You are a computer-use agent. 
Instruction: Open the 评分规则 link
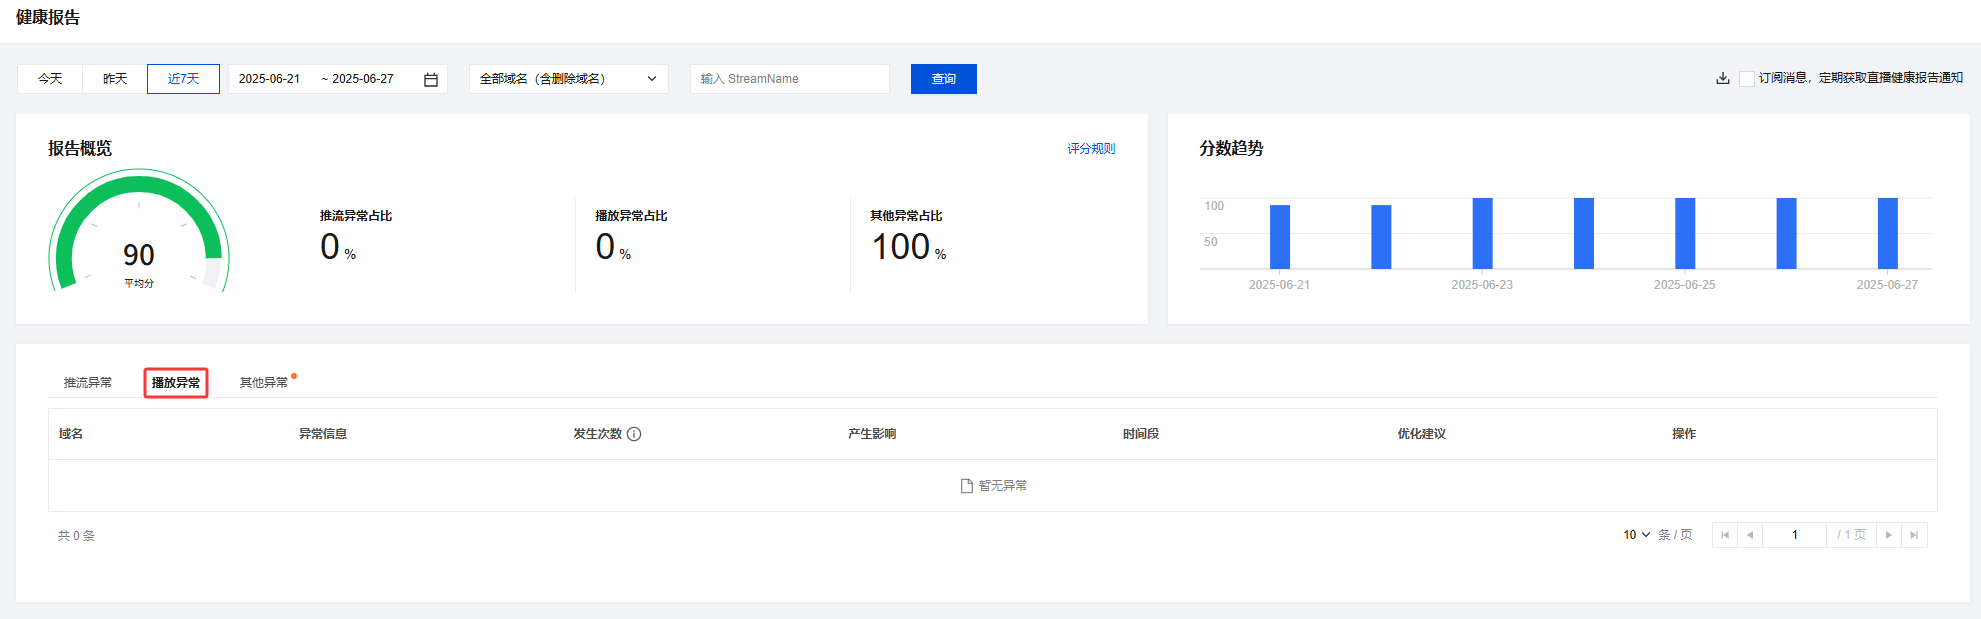tap(1090, 149)
